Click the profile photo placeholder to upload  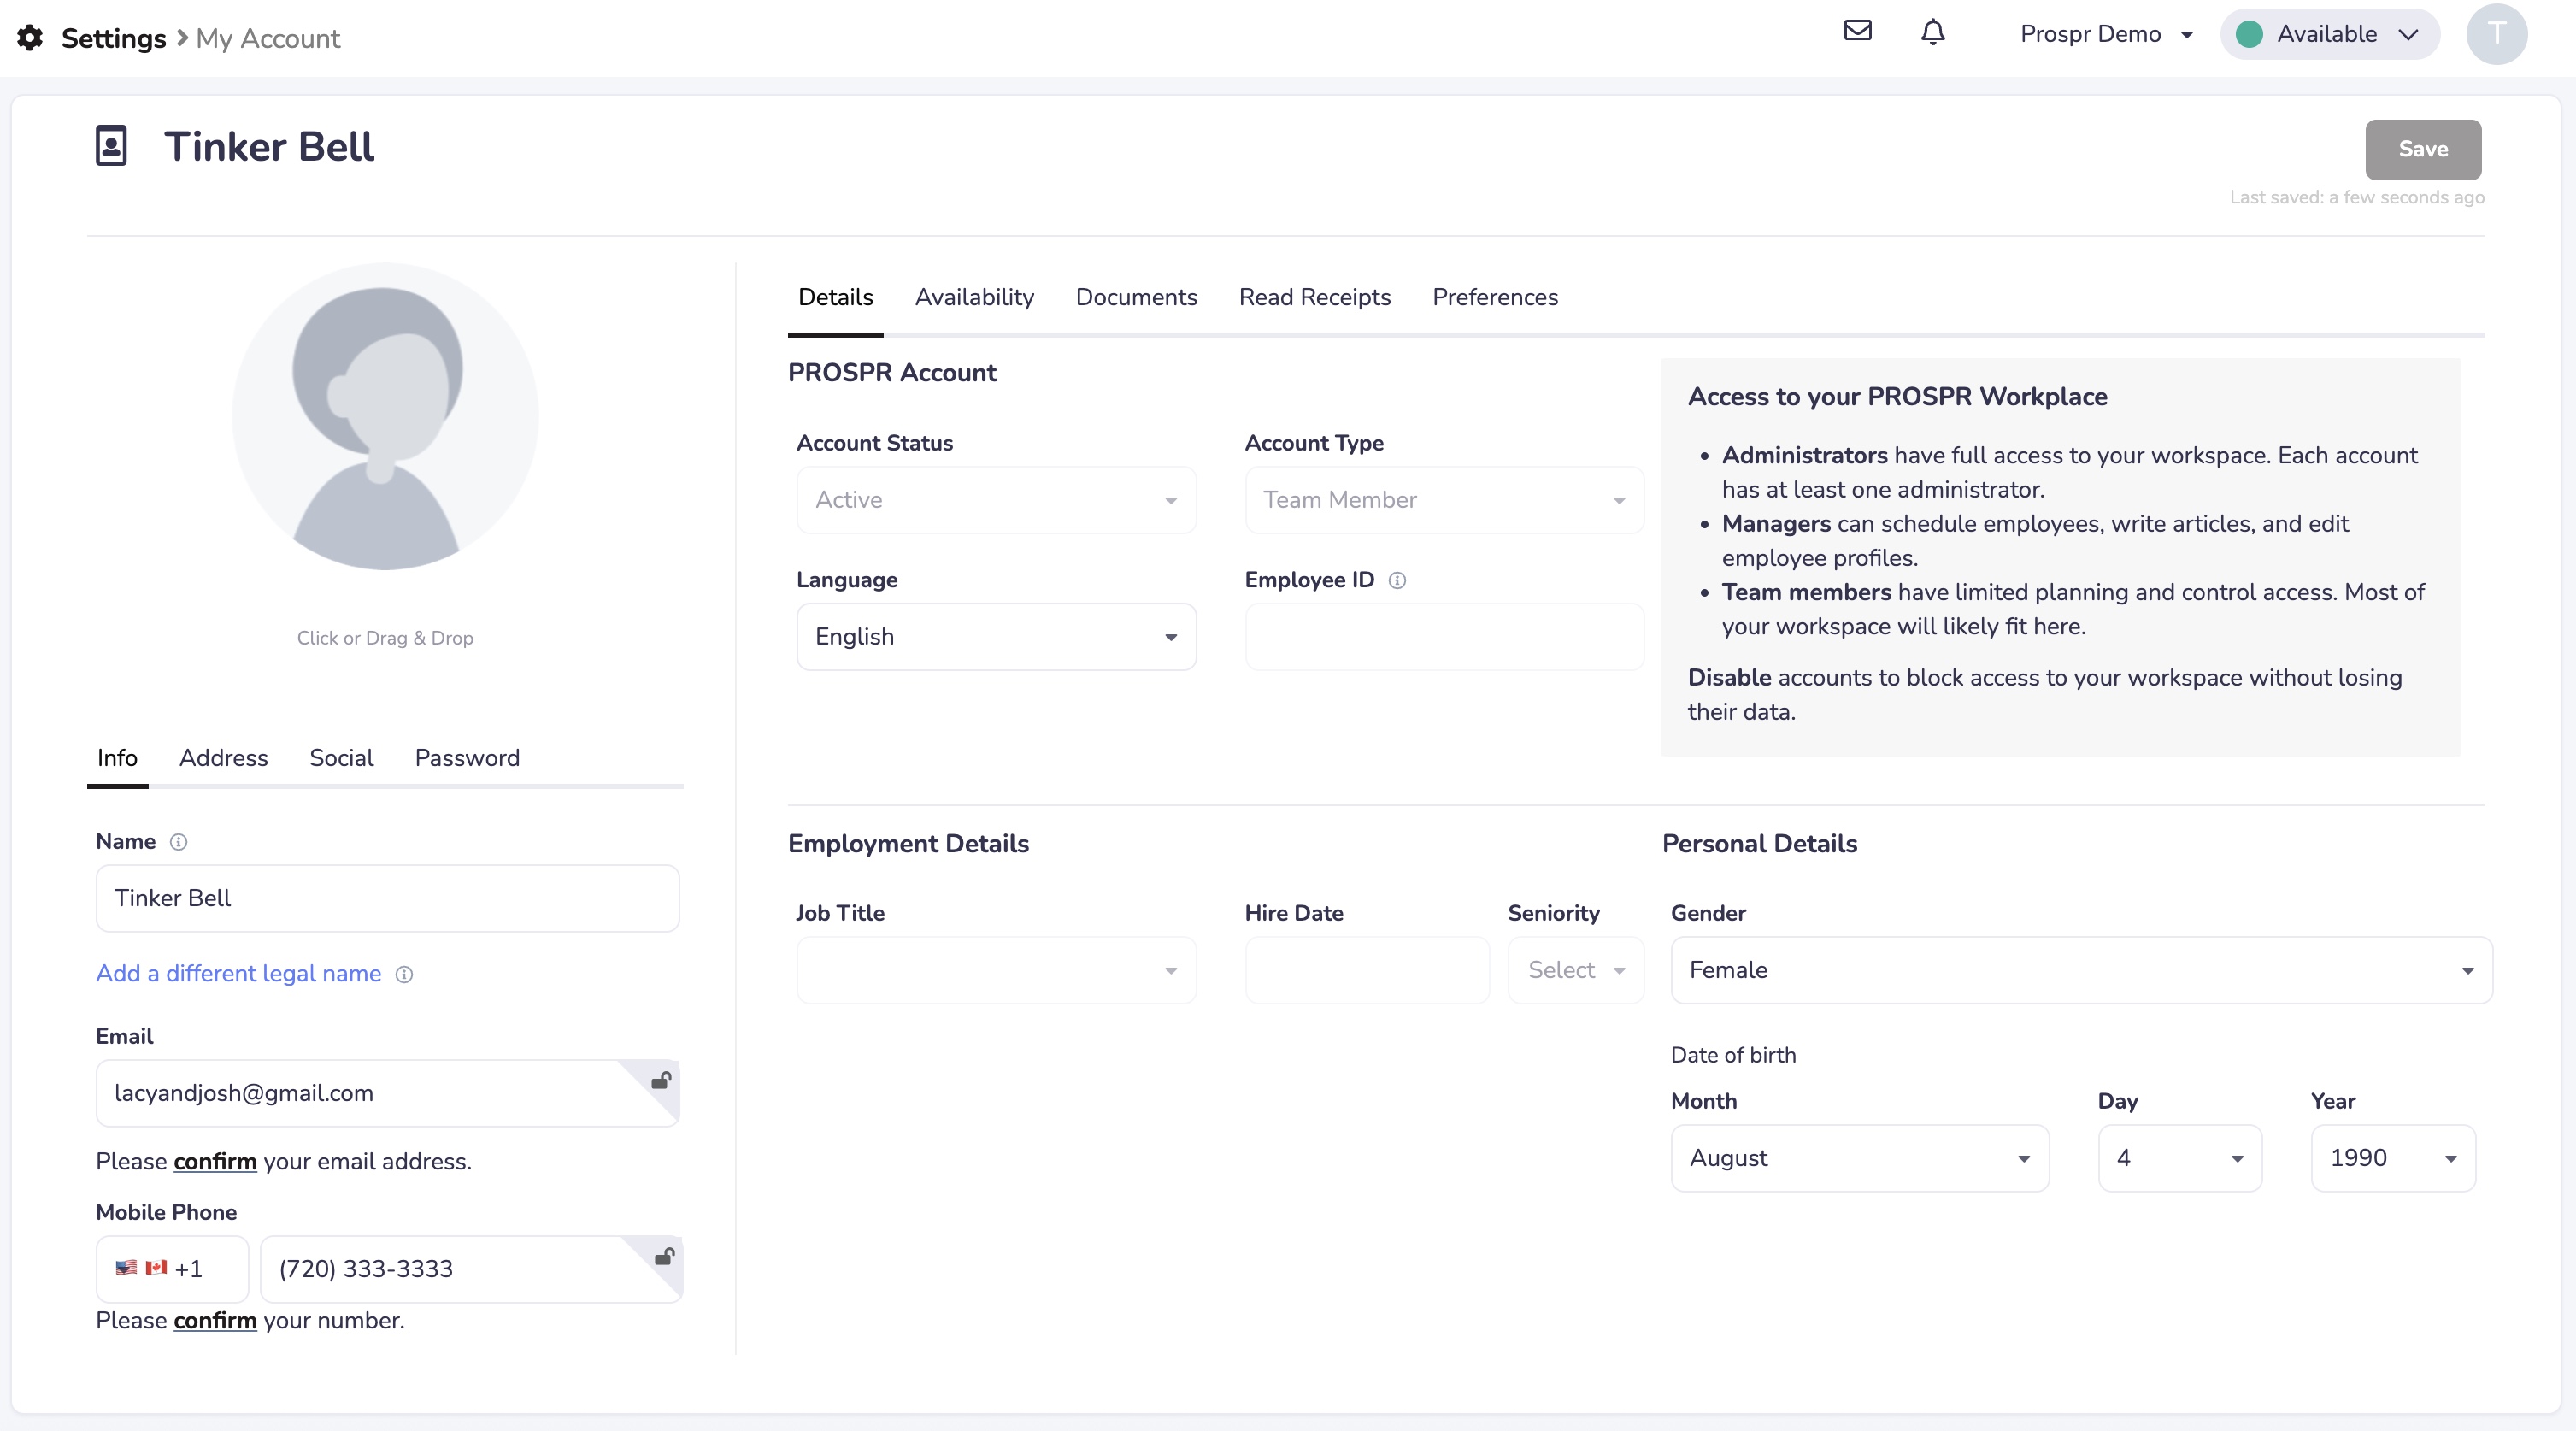[x=385, y=416]
